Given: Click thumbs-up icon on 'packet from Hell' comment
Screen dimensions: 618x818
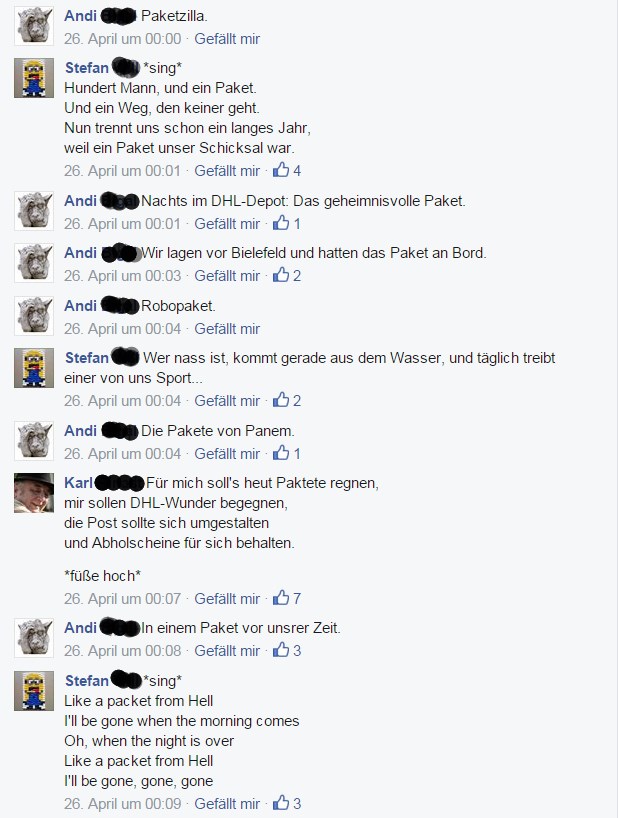Looking at the screenshot, I should click(281, 803).
